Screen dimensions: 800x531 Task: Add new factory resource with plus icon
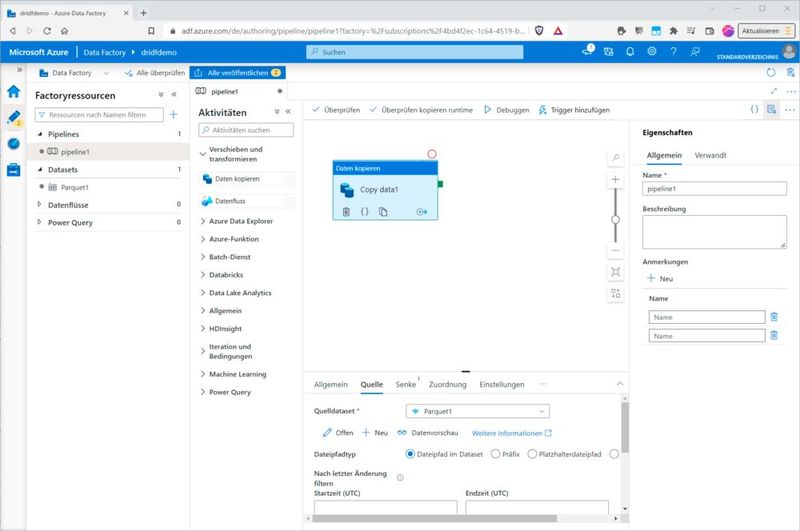pos(173,114)
